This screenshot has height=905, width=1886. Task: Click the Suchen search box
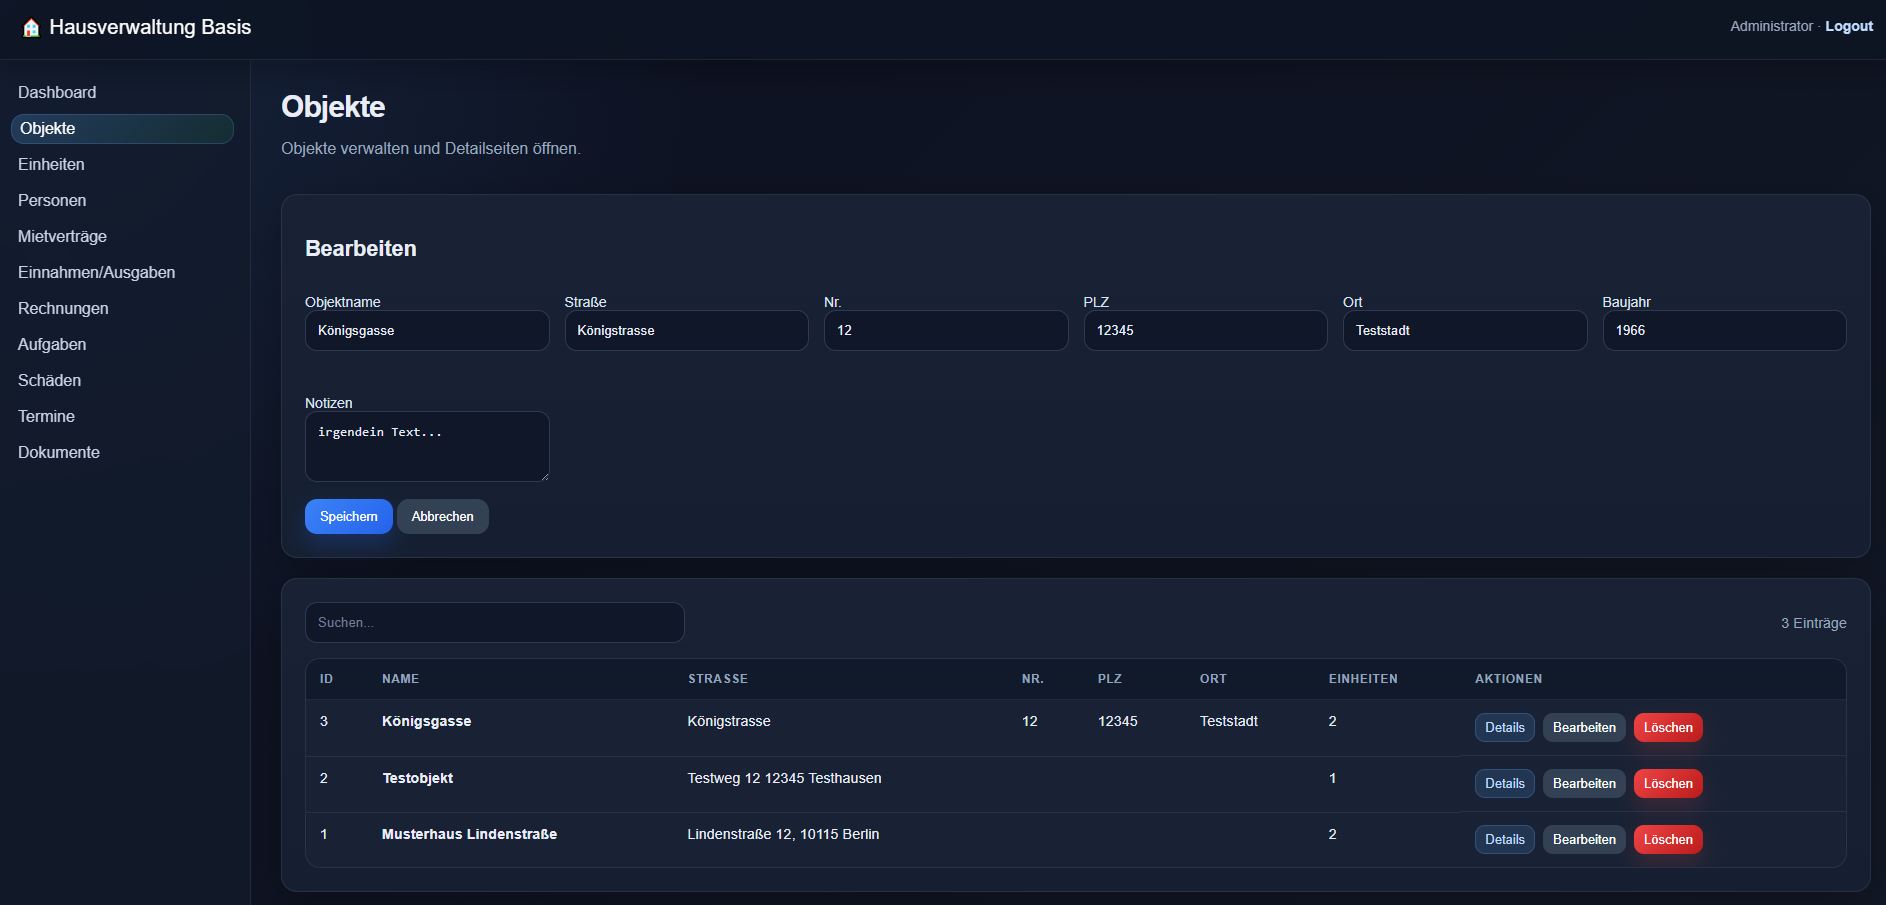coord(495,622)
